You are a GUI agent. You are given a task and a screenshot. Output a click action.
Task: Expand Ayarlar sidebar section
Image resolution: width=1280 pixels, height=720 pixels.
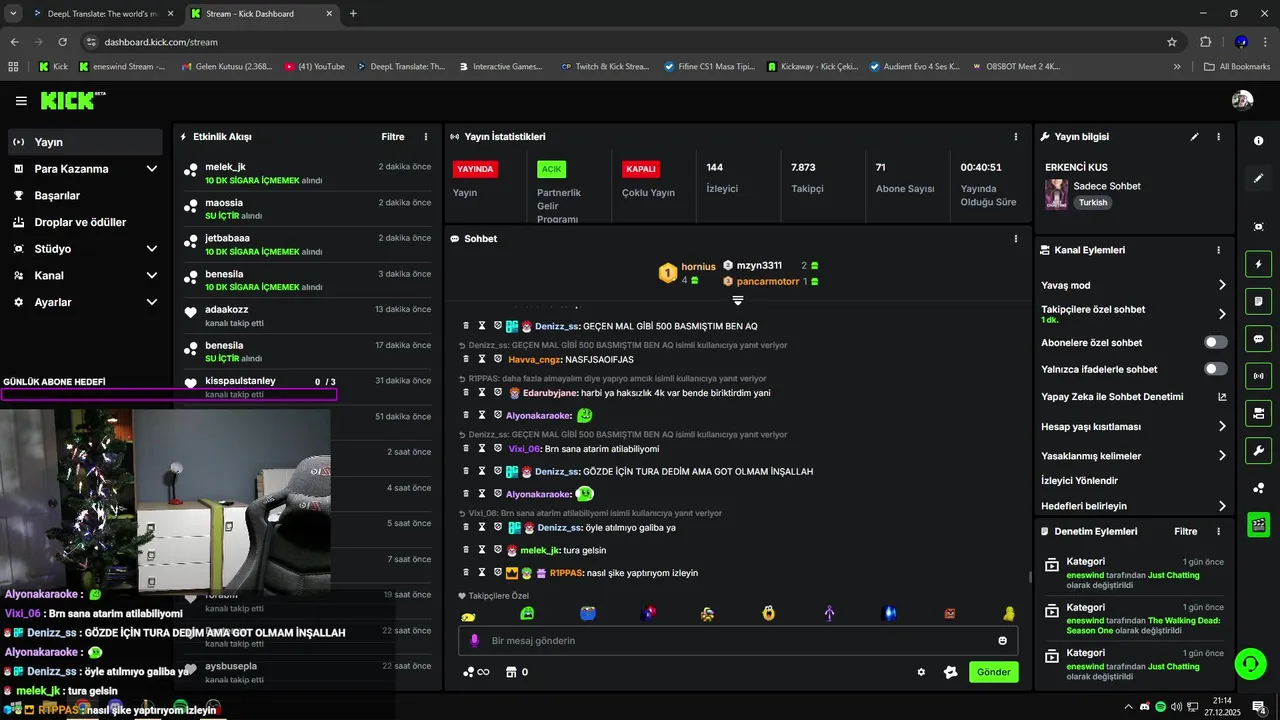[x=152, y=302]
